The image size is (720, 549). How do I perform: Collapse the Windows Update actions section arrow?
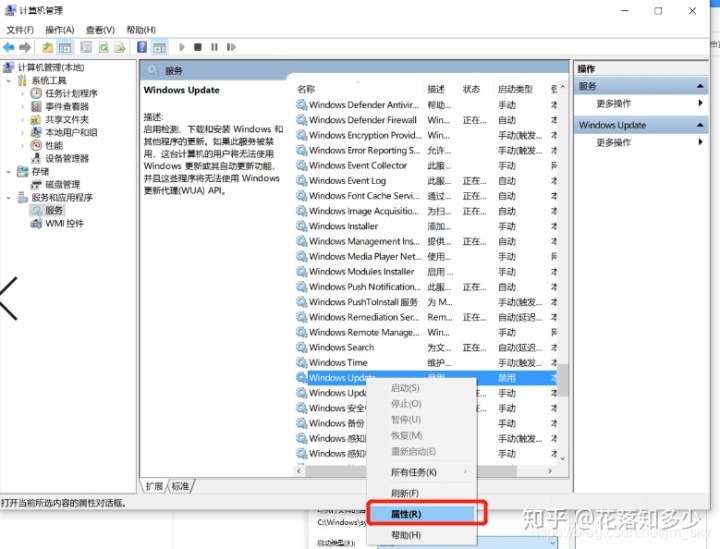(x=700, y=125)
